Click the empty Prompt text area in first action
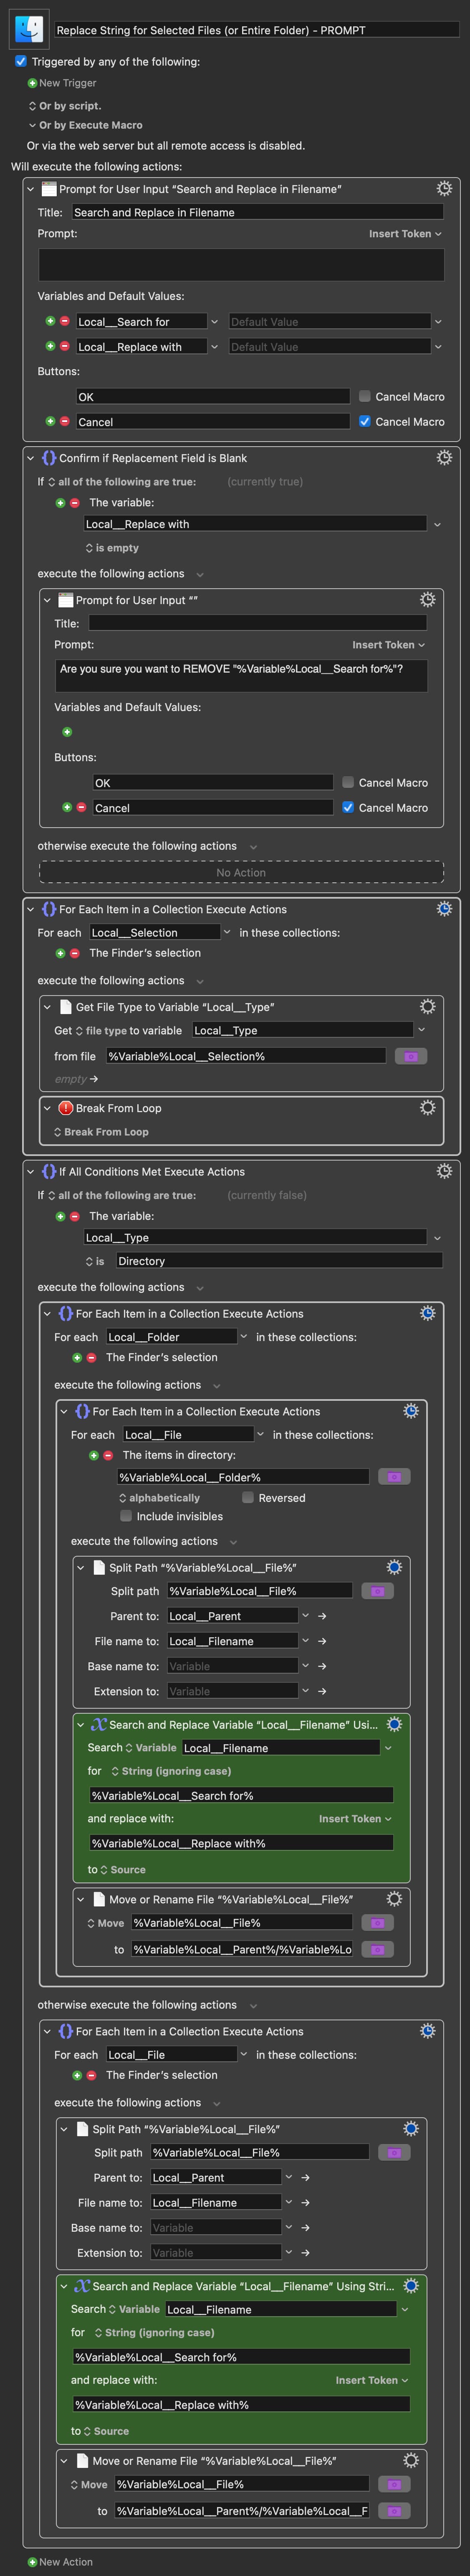Image resolution: width=470 pixels, height=2576 pixels. (x=241, y=264)
